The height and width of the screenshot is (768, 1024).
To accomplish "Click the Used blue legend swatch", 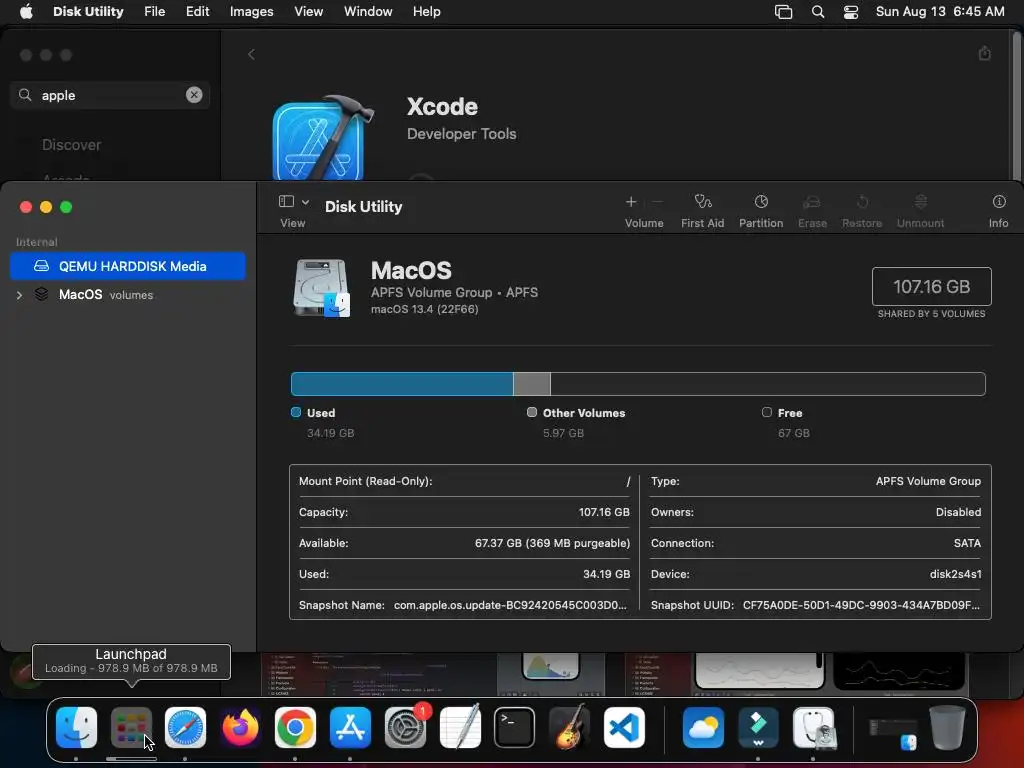I will pos(296,412).
